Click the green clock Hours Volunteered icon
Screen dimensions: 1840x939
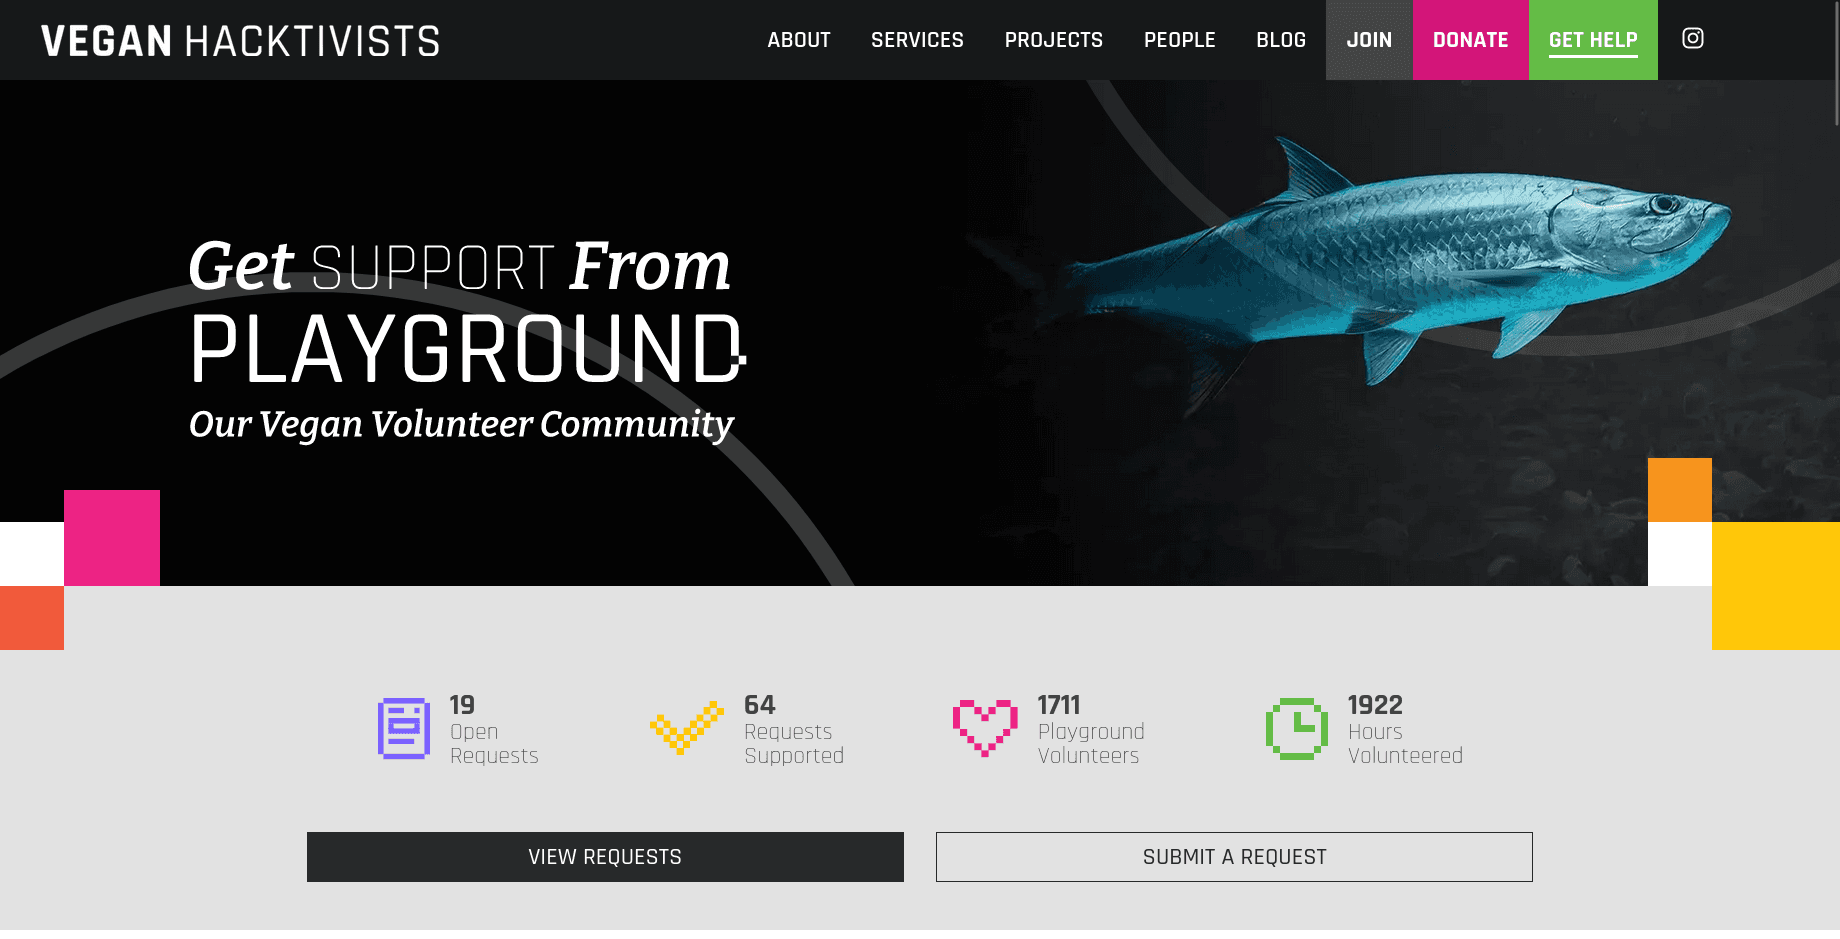pos(1297,728)
